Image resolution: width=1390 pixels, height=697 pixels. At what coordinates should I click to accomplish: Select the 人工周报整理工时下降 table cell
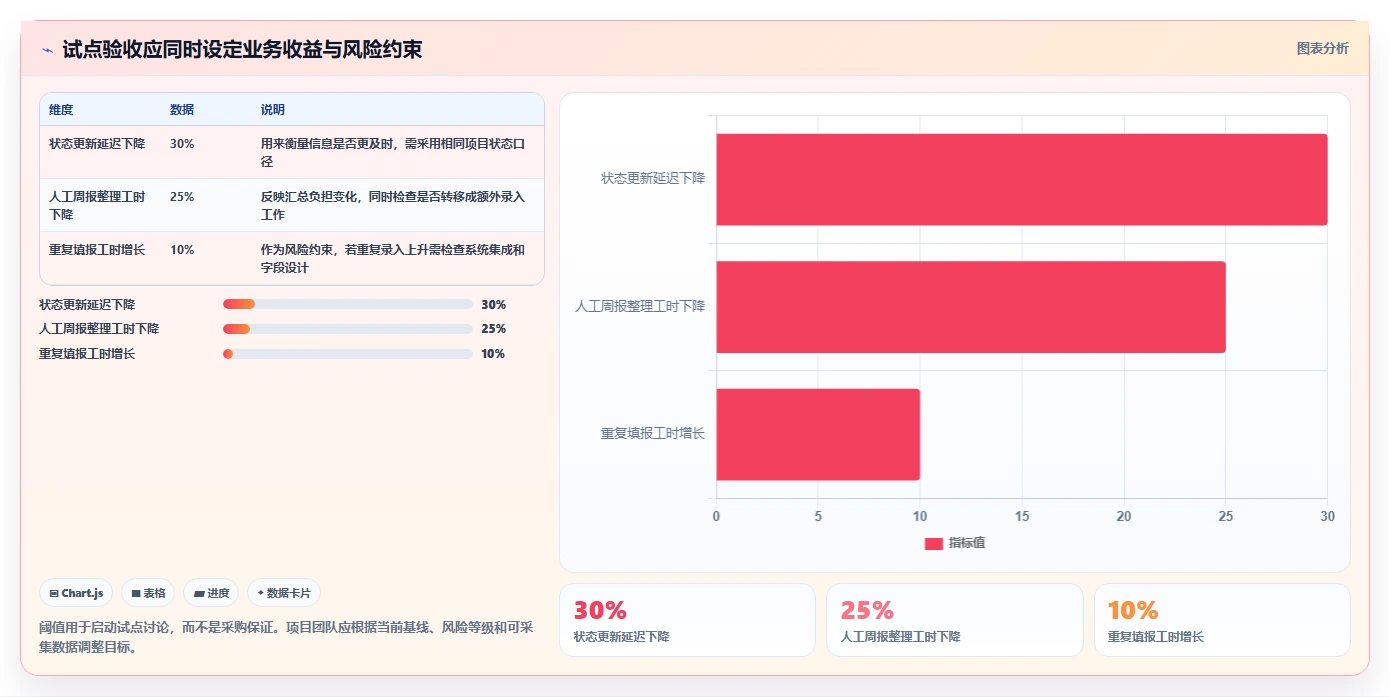(x=99, y=205)
